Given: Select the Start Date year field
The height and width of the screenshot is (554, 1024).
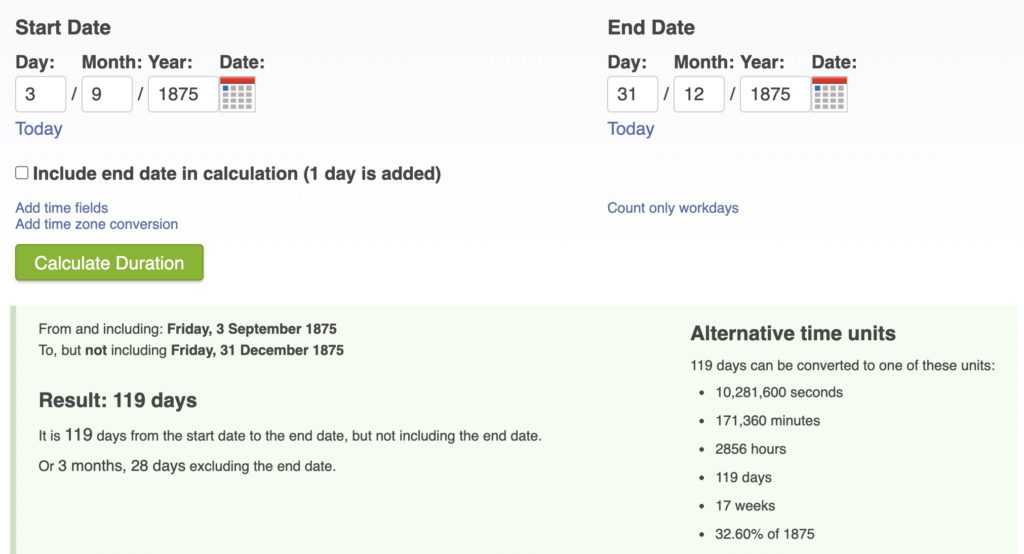Looking at the screenshot, I should 182,94.
